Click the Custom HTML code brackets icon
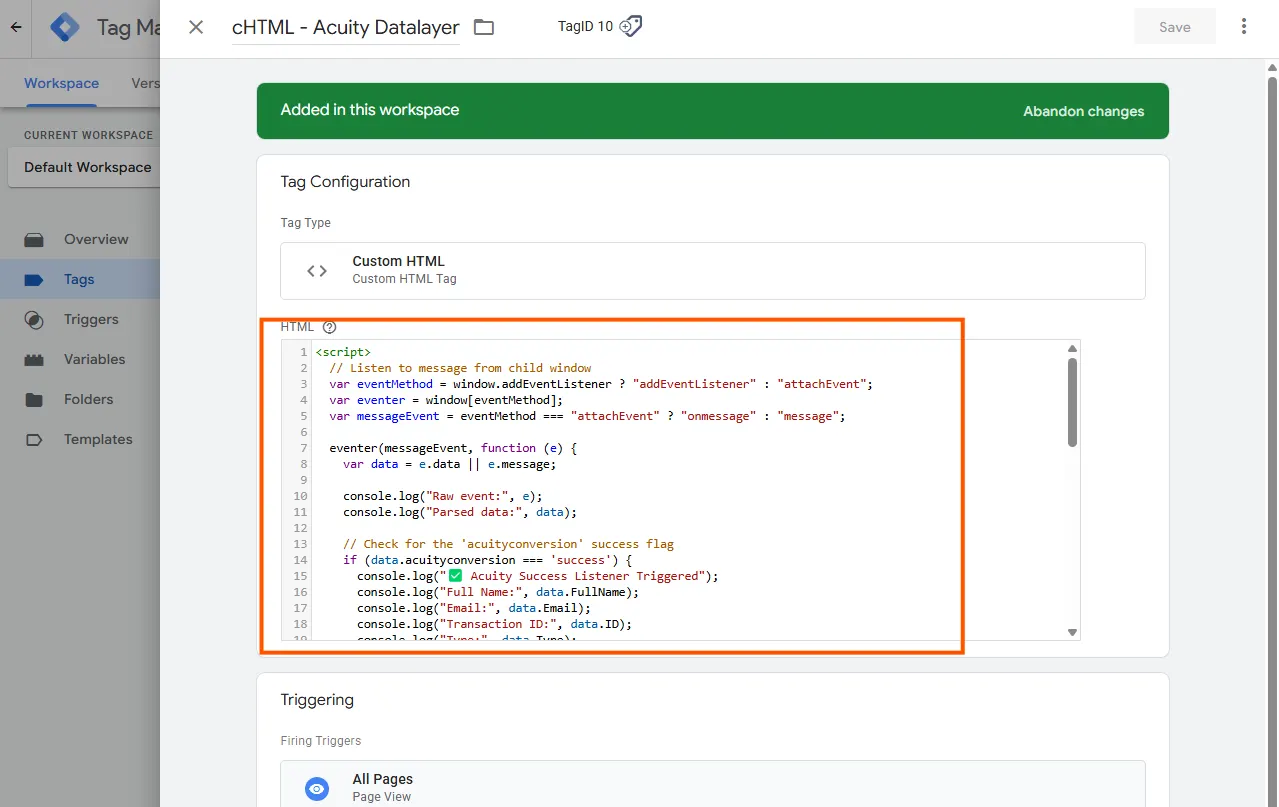The image size is (1279, 807). pyautogui.click(x=317, y=270)
